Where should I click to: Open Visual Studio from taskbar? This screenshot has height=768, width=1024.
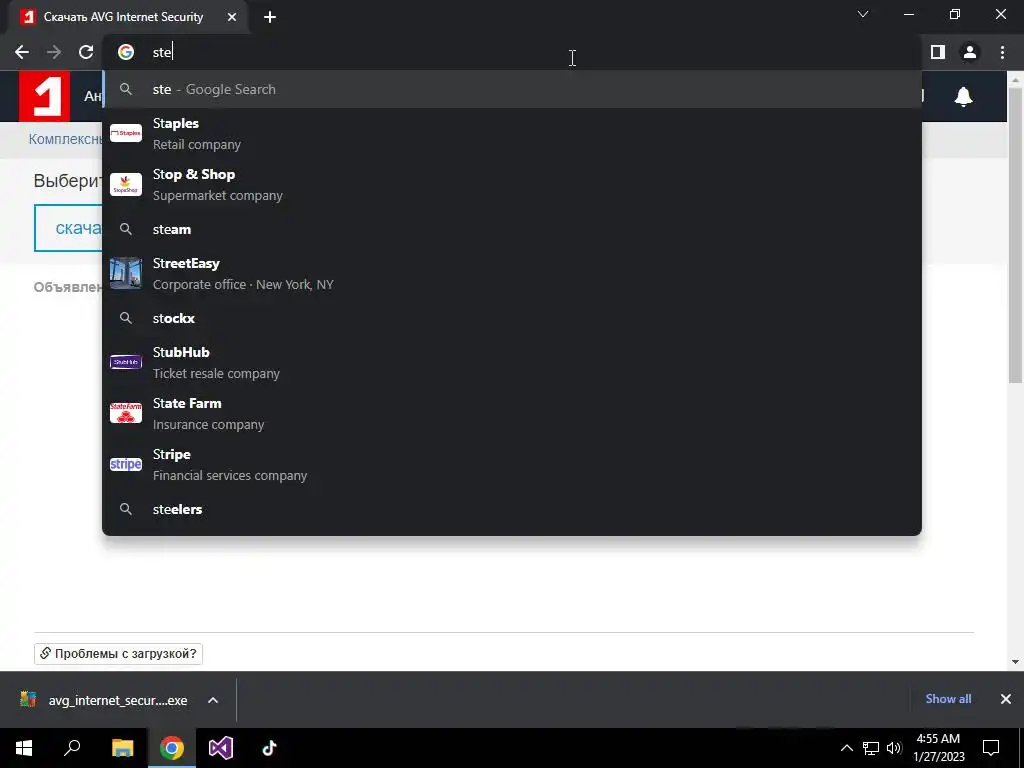coord(221,748)
